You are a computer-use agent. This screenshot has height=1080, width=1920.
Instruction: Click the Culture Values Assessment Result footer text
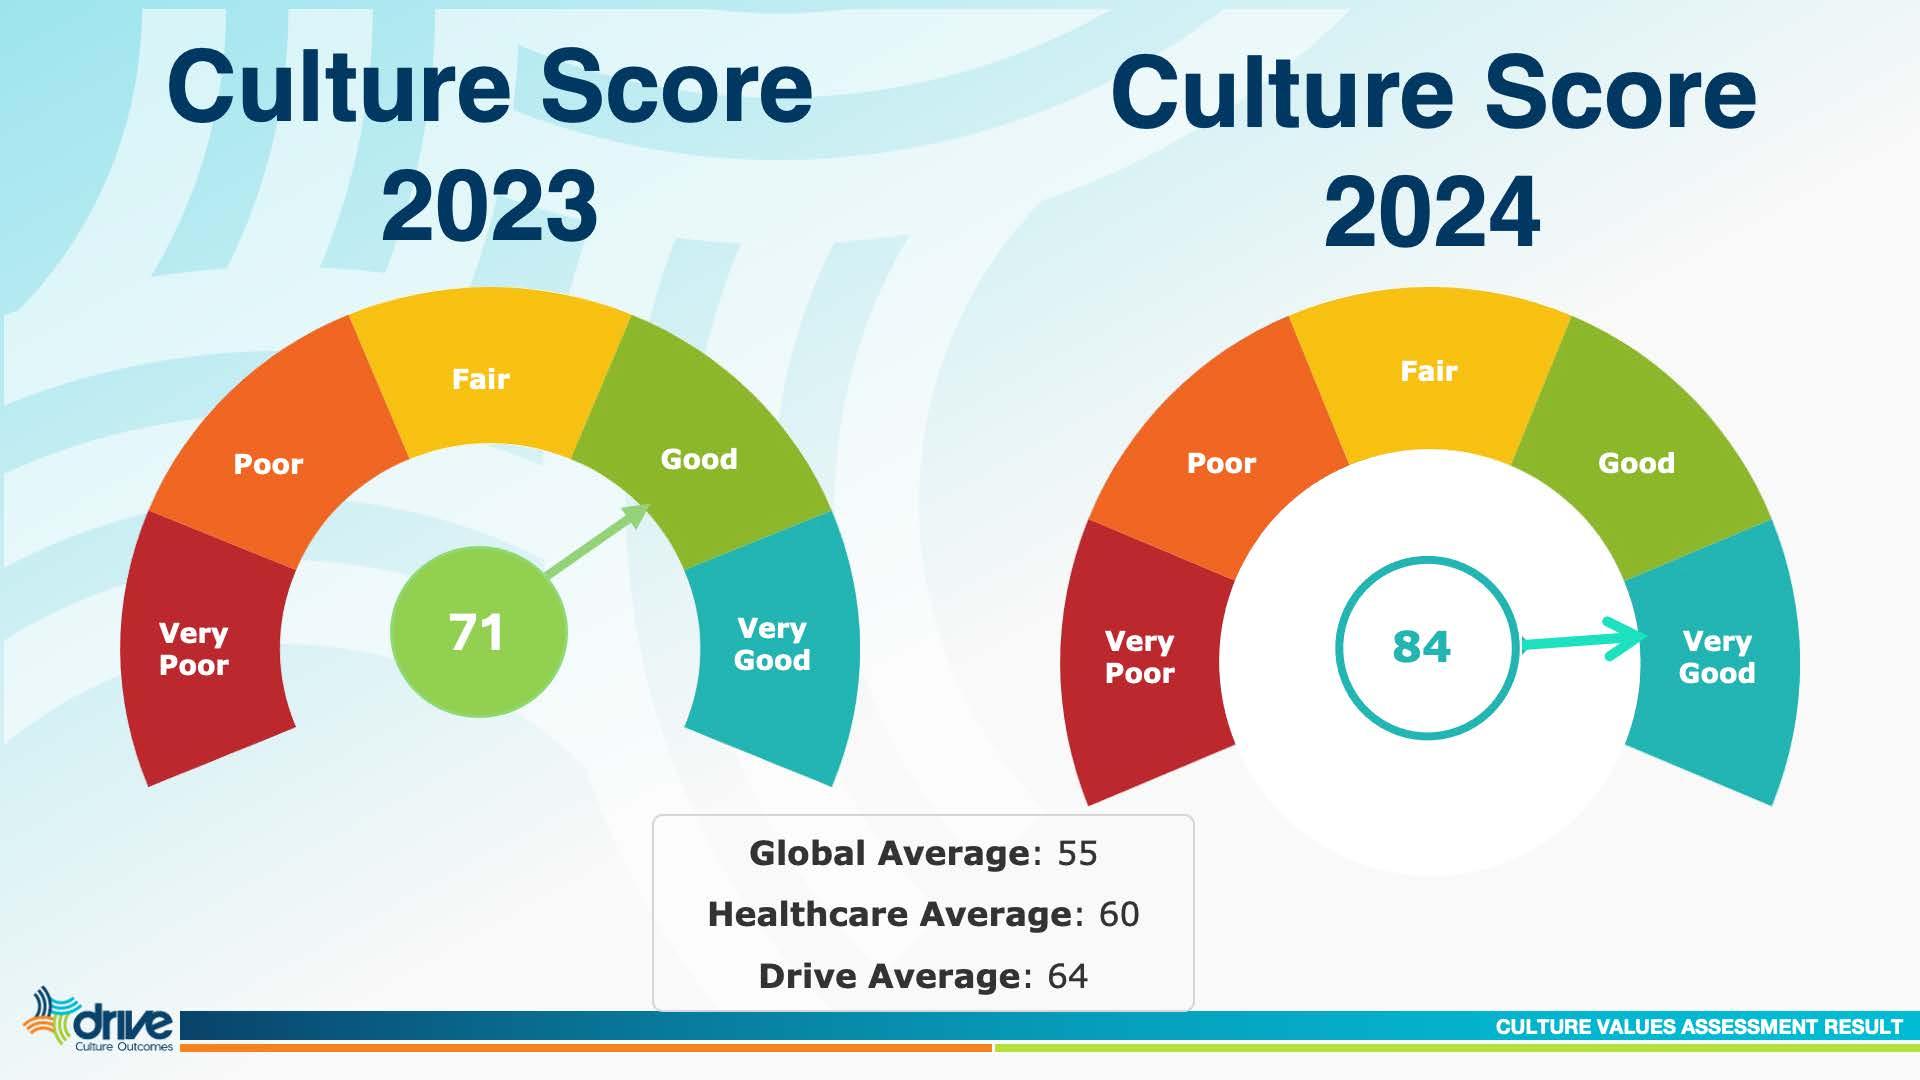click(x=1698, y=1027)
